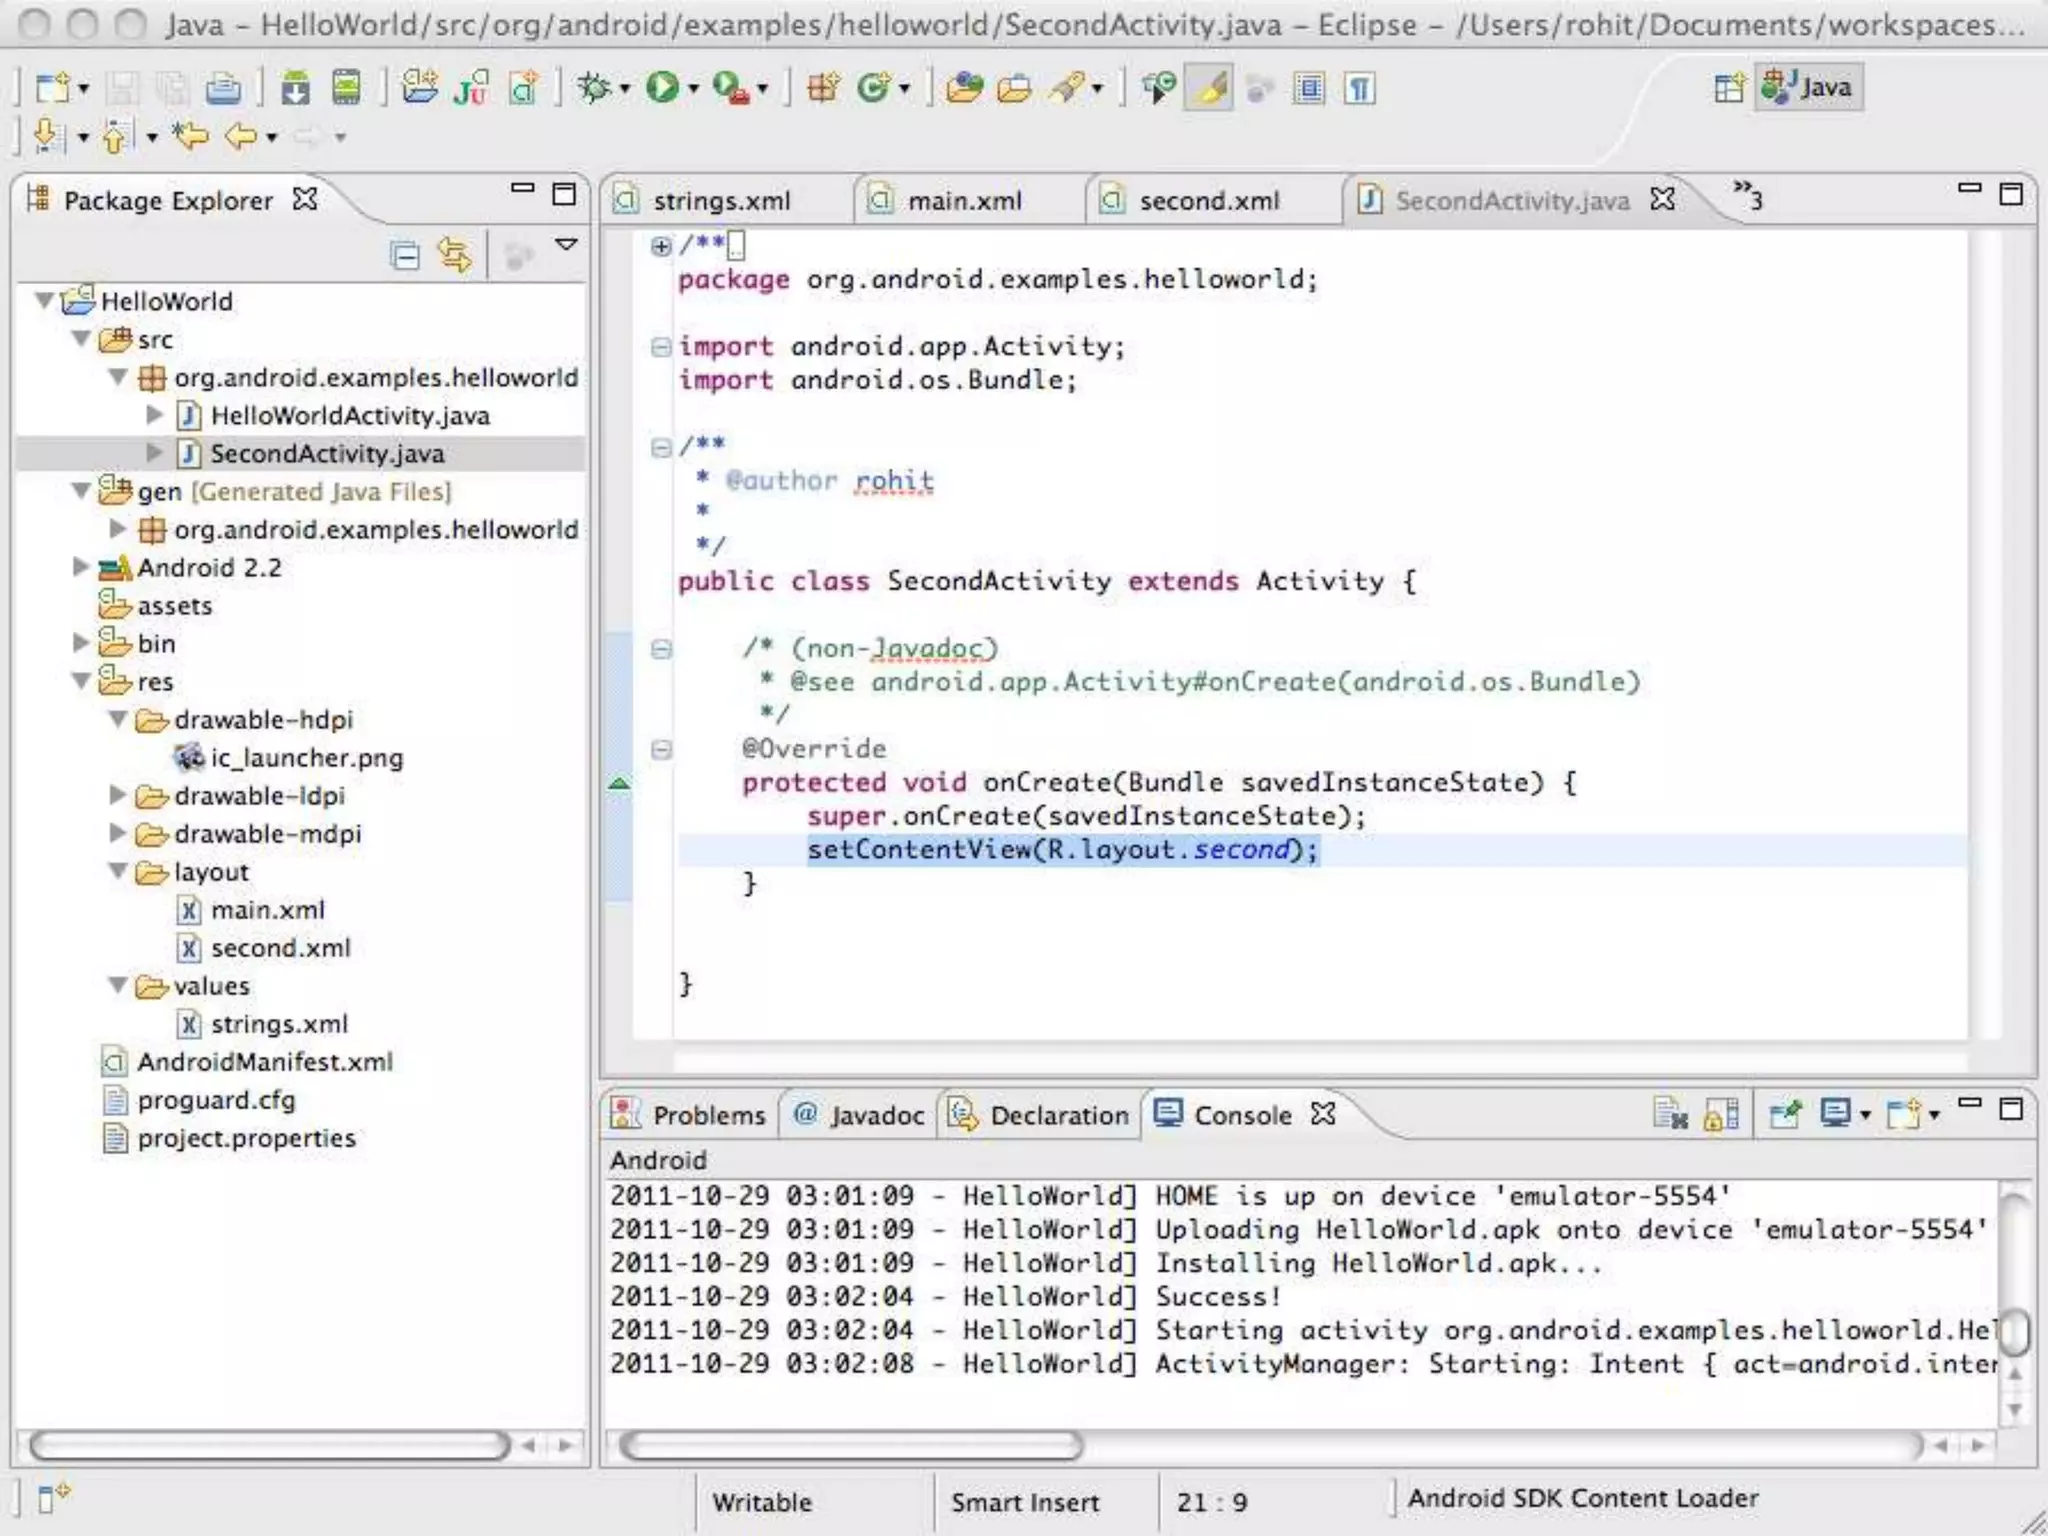The image size is (2048, 1536).
Task: Open the Android Virtual Device Manager icon
Action: pyautogui.click(x=346, y=88)
